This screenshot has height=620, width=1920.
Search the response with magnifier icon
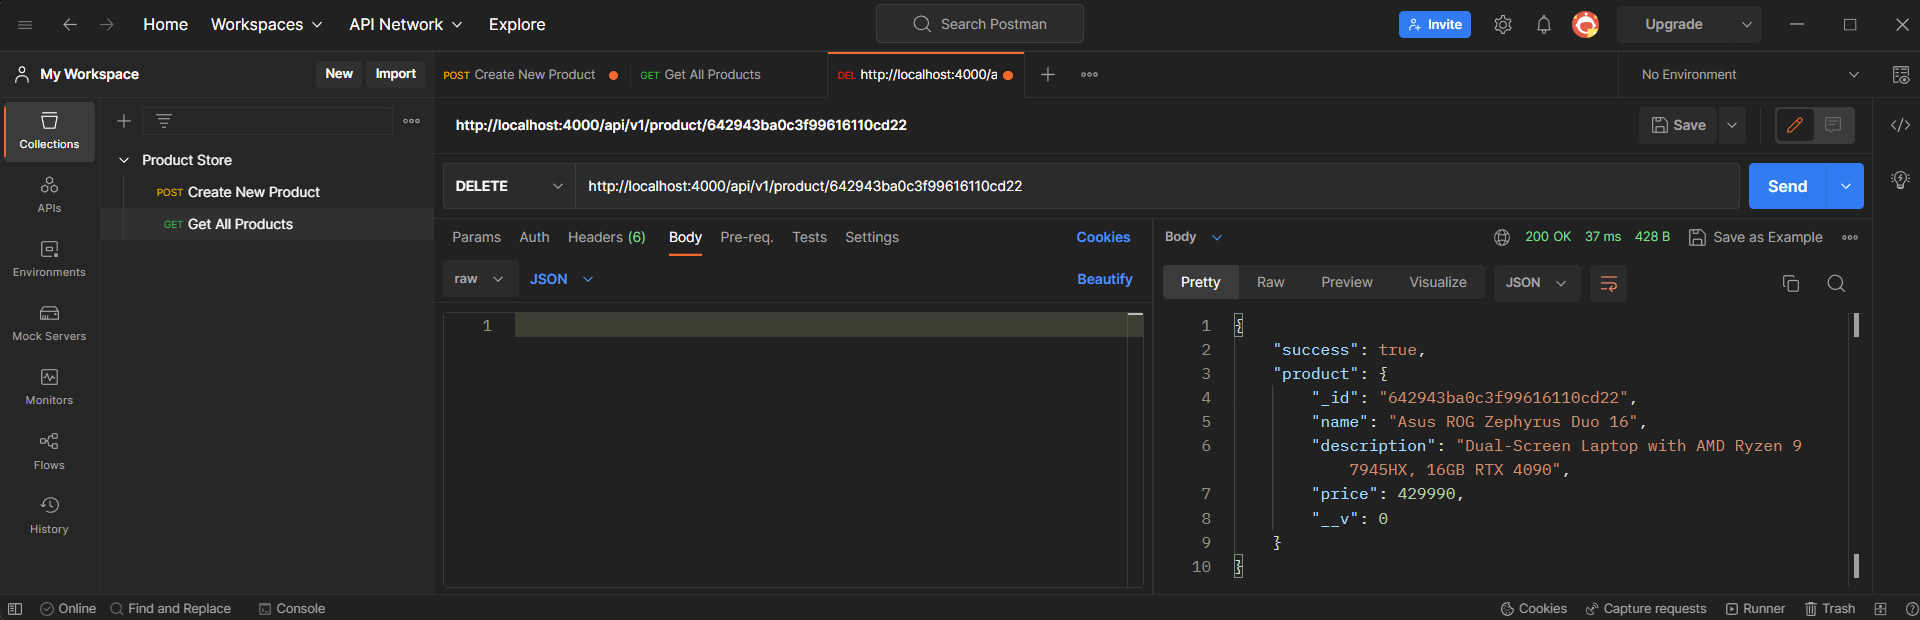[x=1836, y=284]
